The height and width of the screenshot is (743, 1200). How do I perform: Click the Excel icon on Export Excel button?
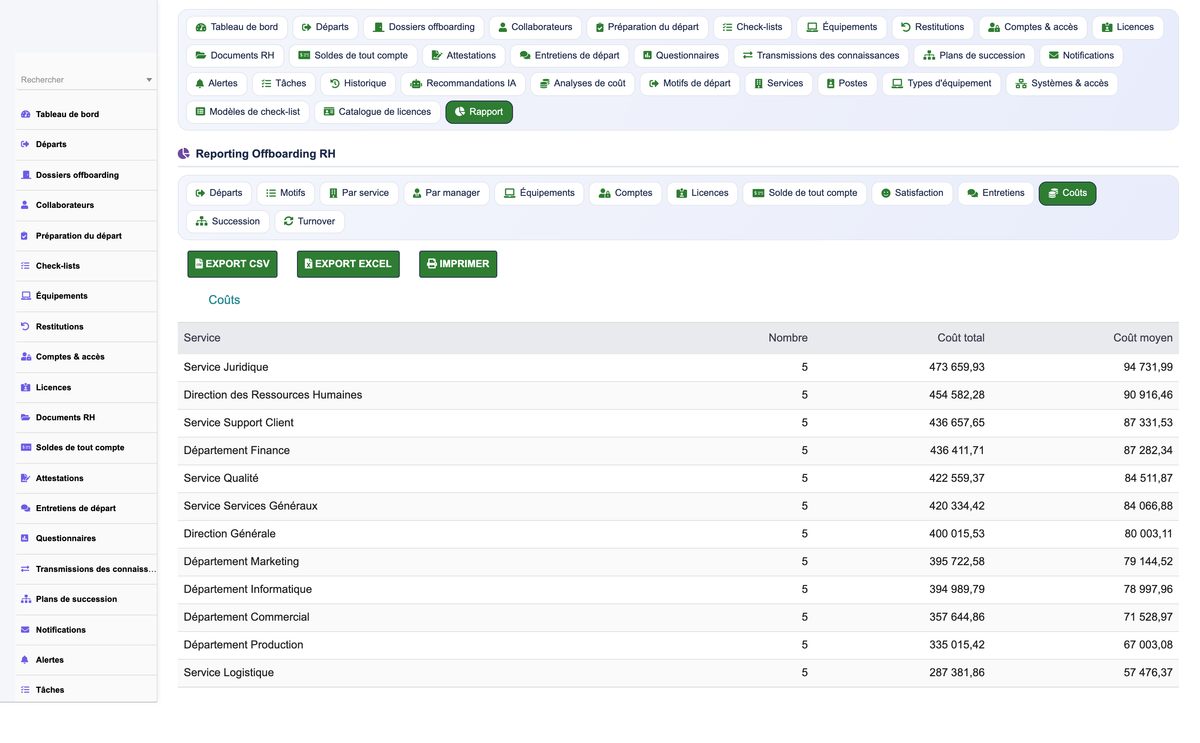click(308, 264)
